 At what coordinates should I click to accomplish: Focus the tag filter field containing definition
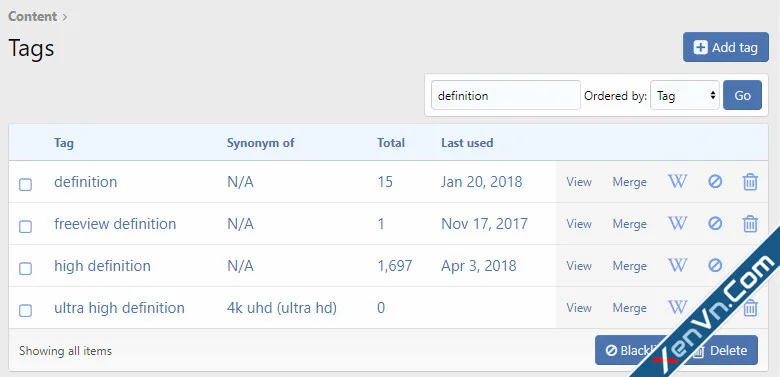pyautogui.click(x=505, y=95)
